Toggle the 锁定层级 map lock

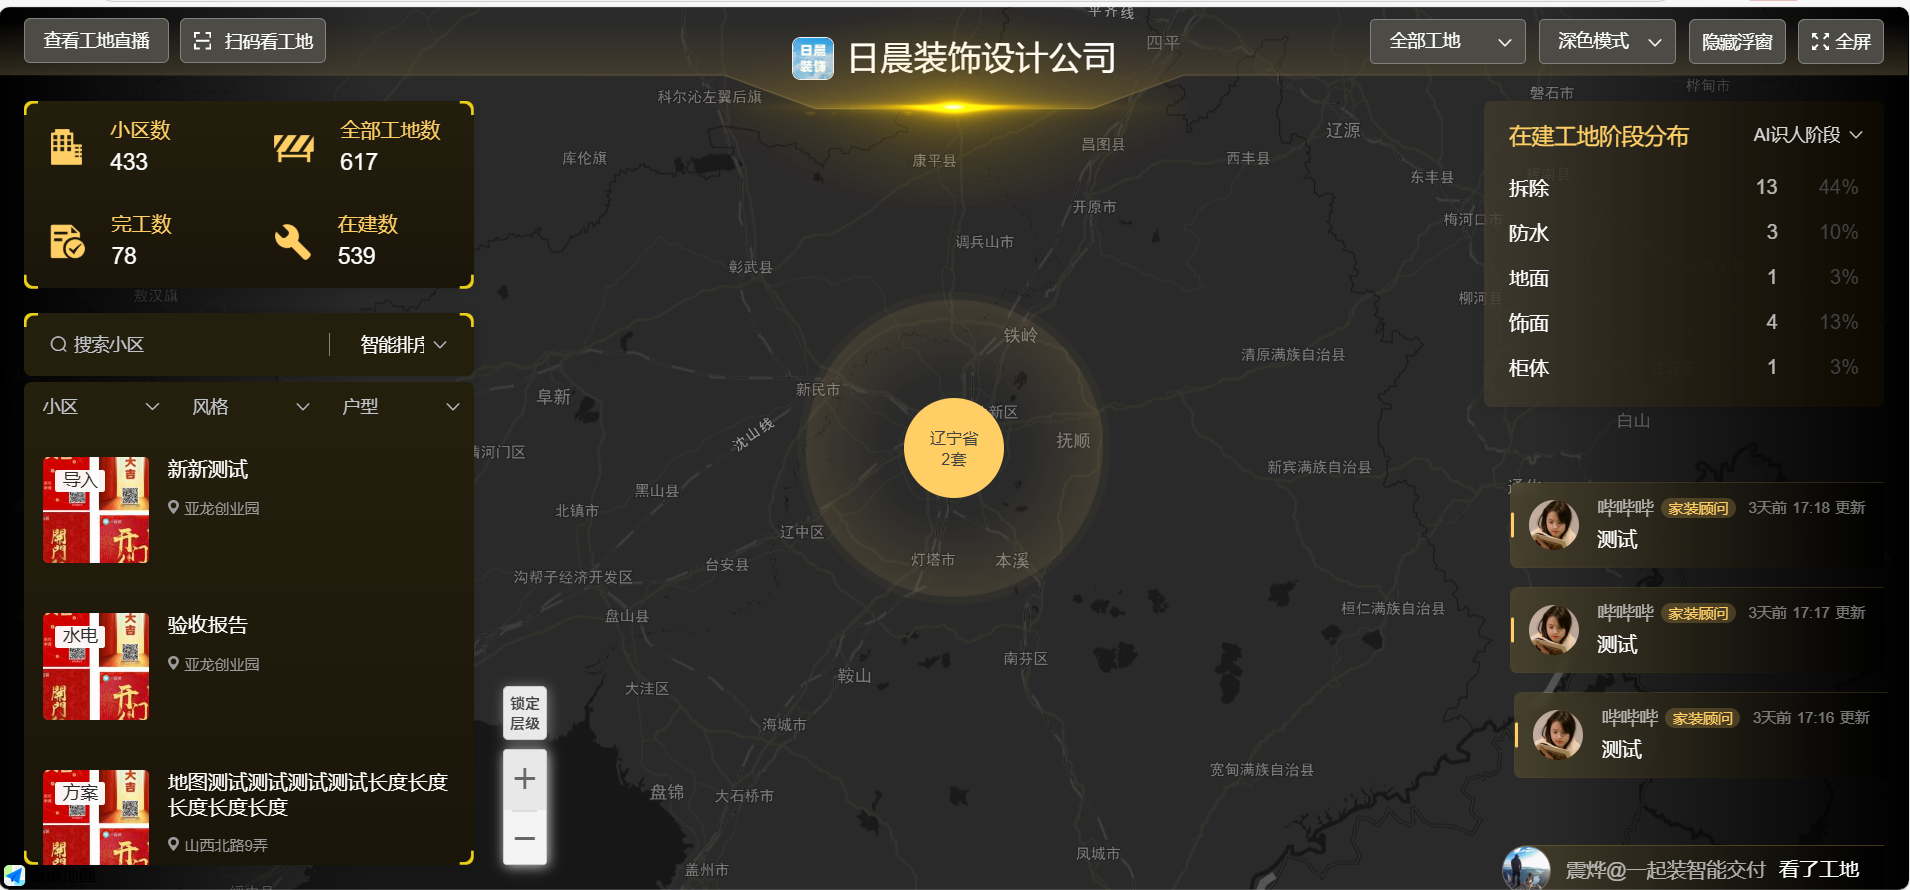[525, 713]
